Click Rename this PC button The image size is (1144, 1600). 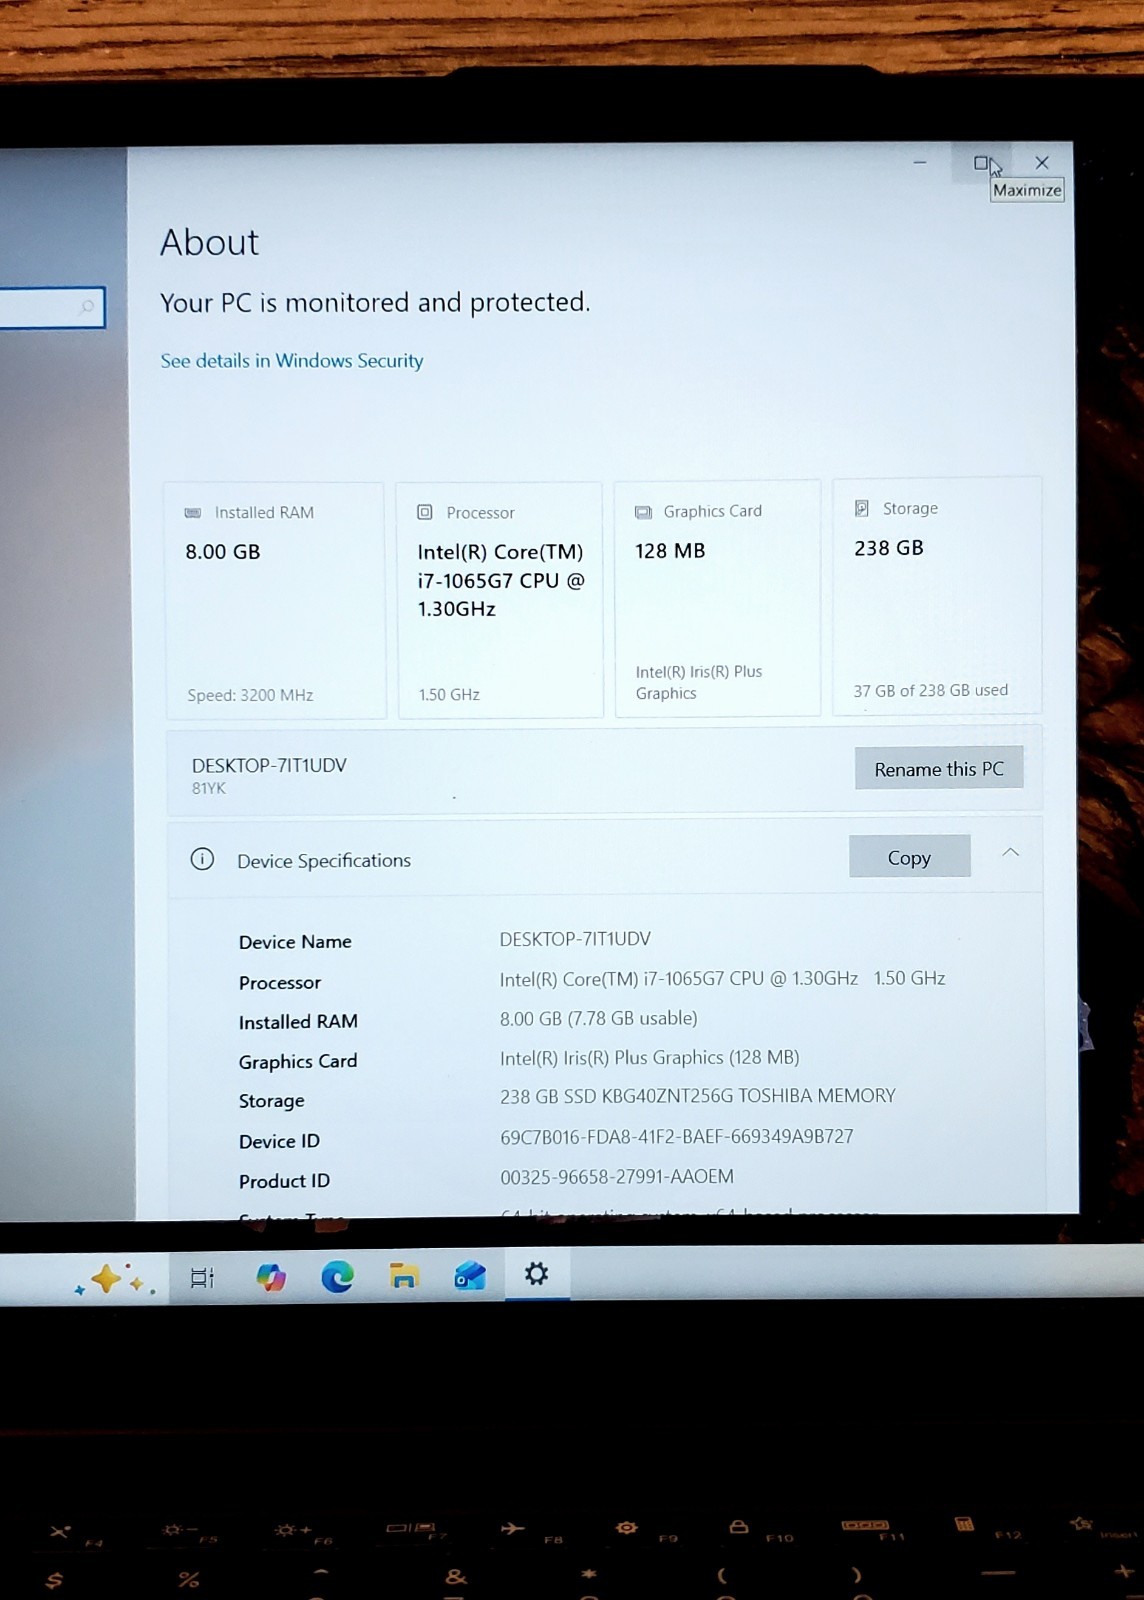click(939, 768)
